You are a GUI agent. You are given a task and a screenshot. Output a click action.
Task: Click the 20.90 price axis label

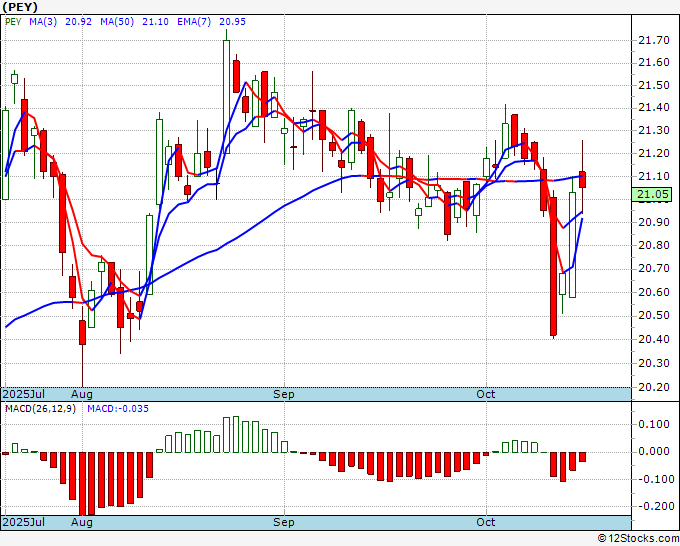654,222
